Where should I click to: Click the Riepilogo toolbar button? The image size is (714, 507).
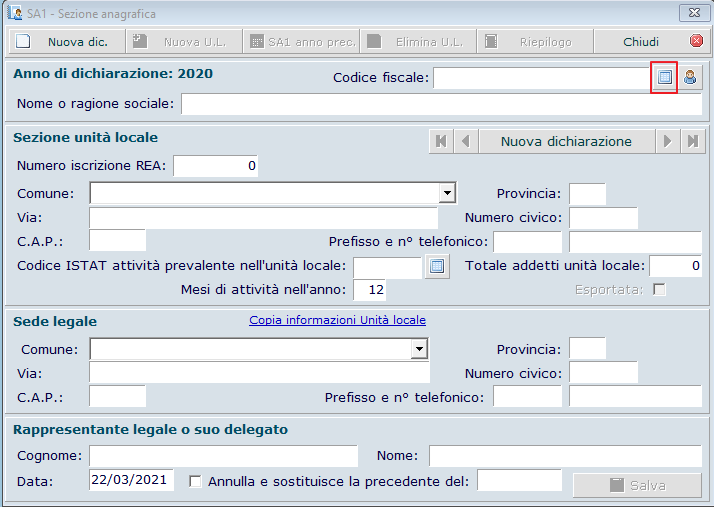point(534,42)
